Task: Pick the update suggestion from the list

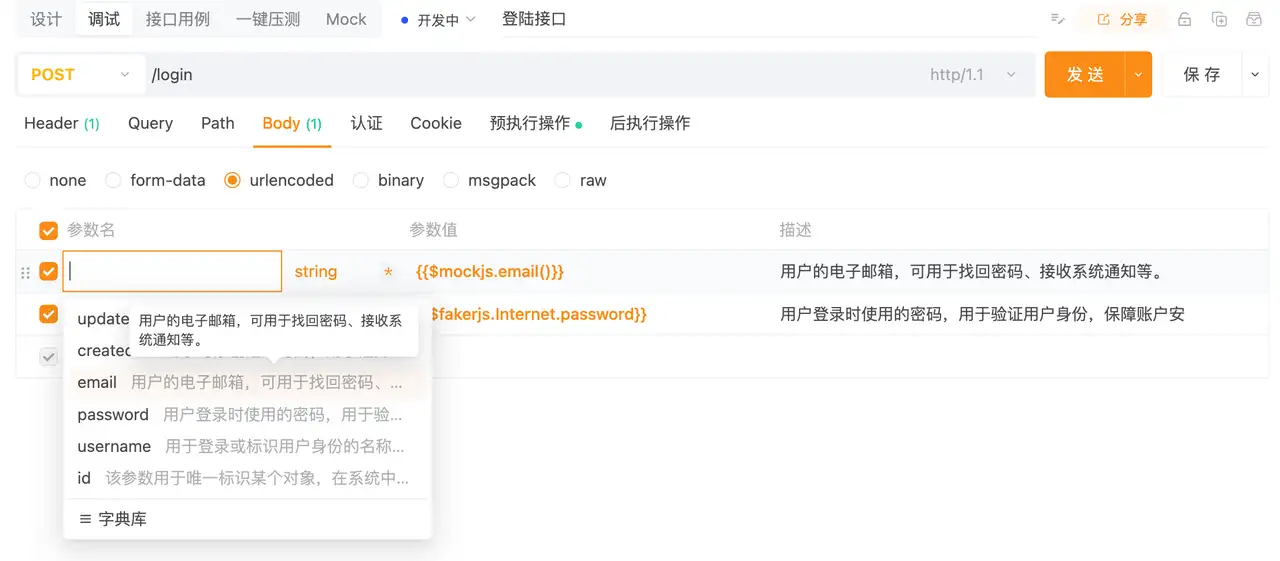Action: (x=103, y=319)
